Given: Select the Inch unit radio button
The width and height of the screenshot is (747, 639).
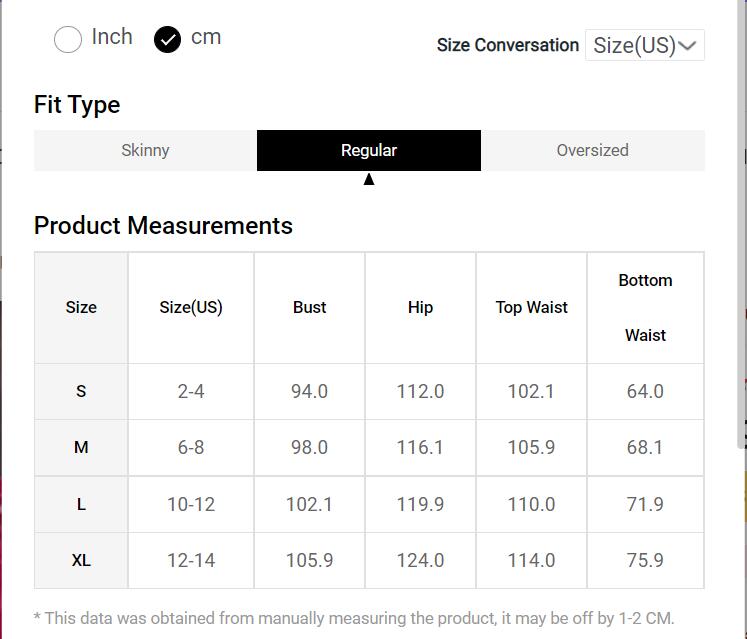Looking at the screenshot, I should click(x=68, y=39).
